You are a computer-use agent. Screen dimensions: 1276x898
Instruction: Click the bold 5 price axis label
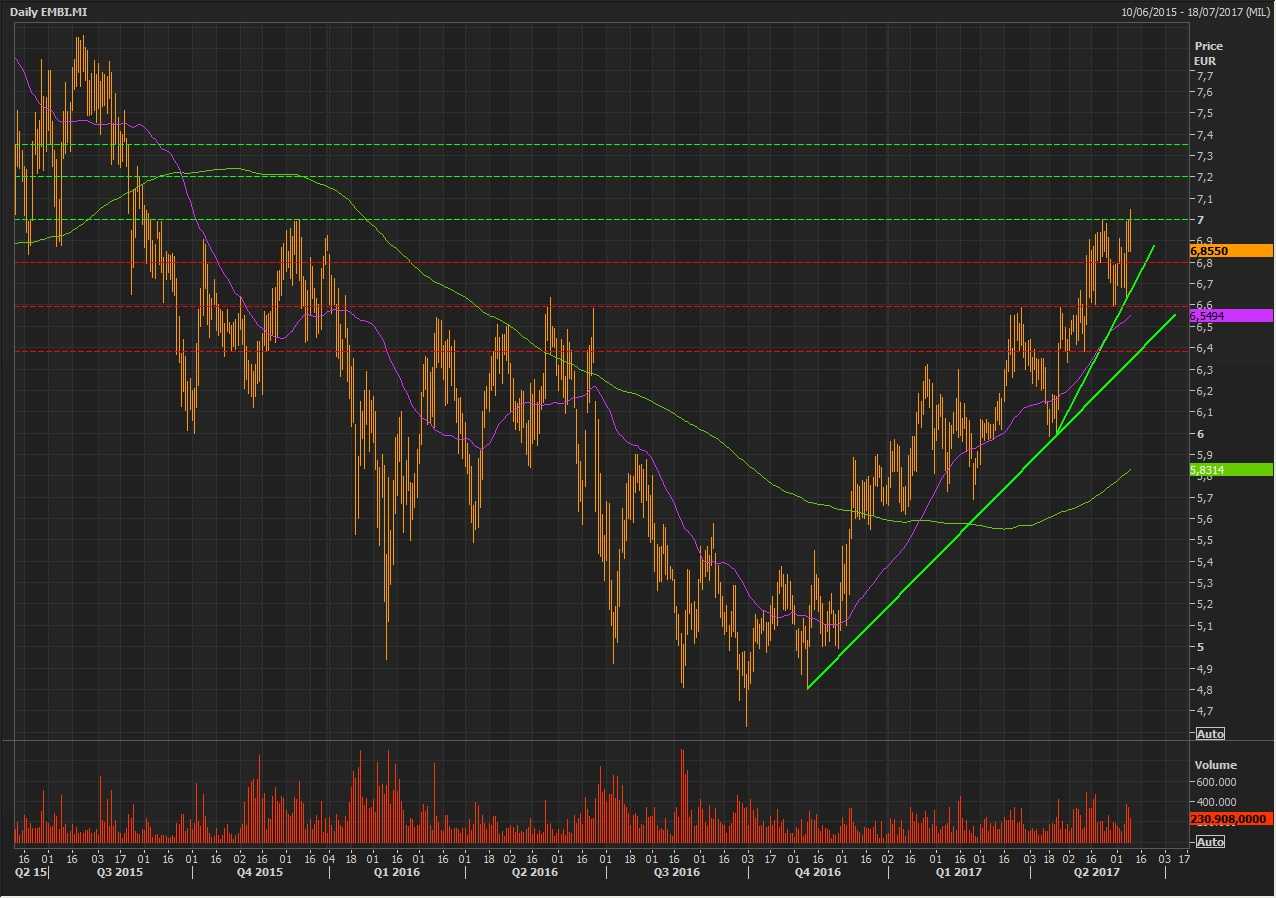click(x=1199, y=647)
